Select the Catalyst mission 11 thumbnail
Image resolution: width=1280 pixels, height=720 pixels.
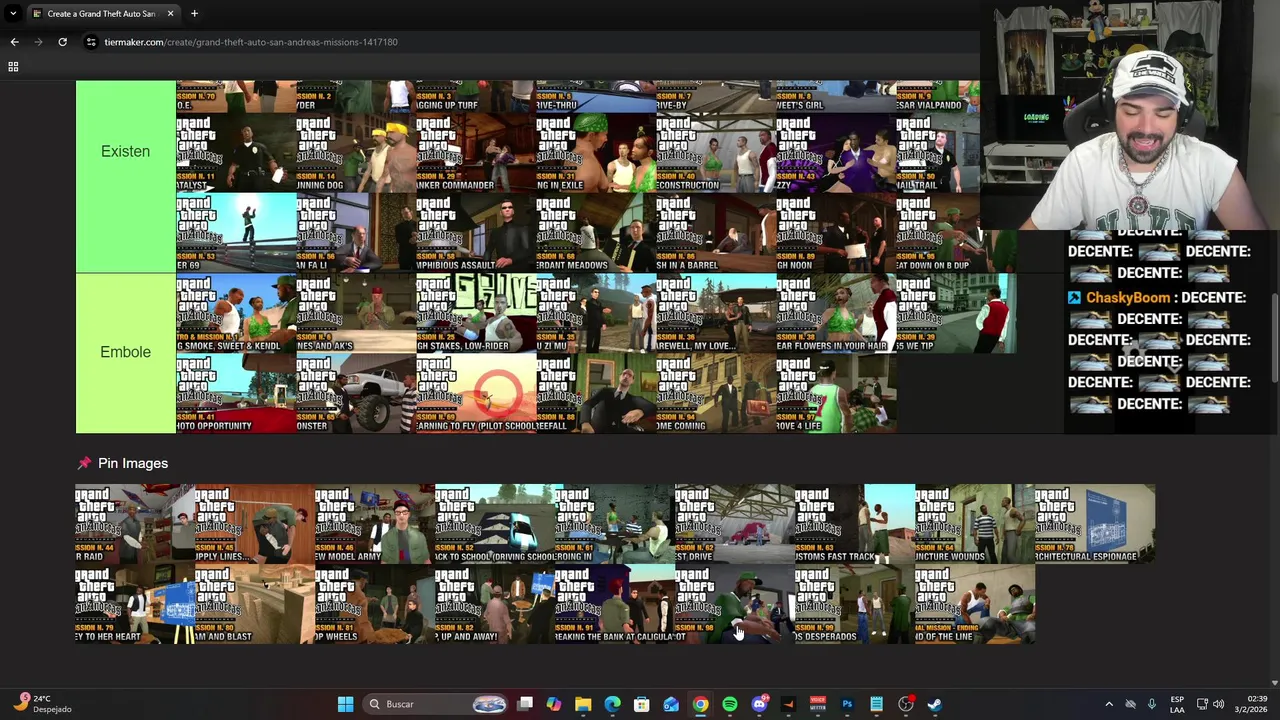(235, 153)
